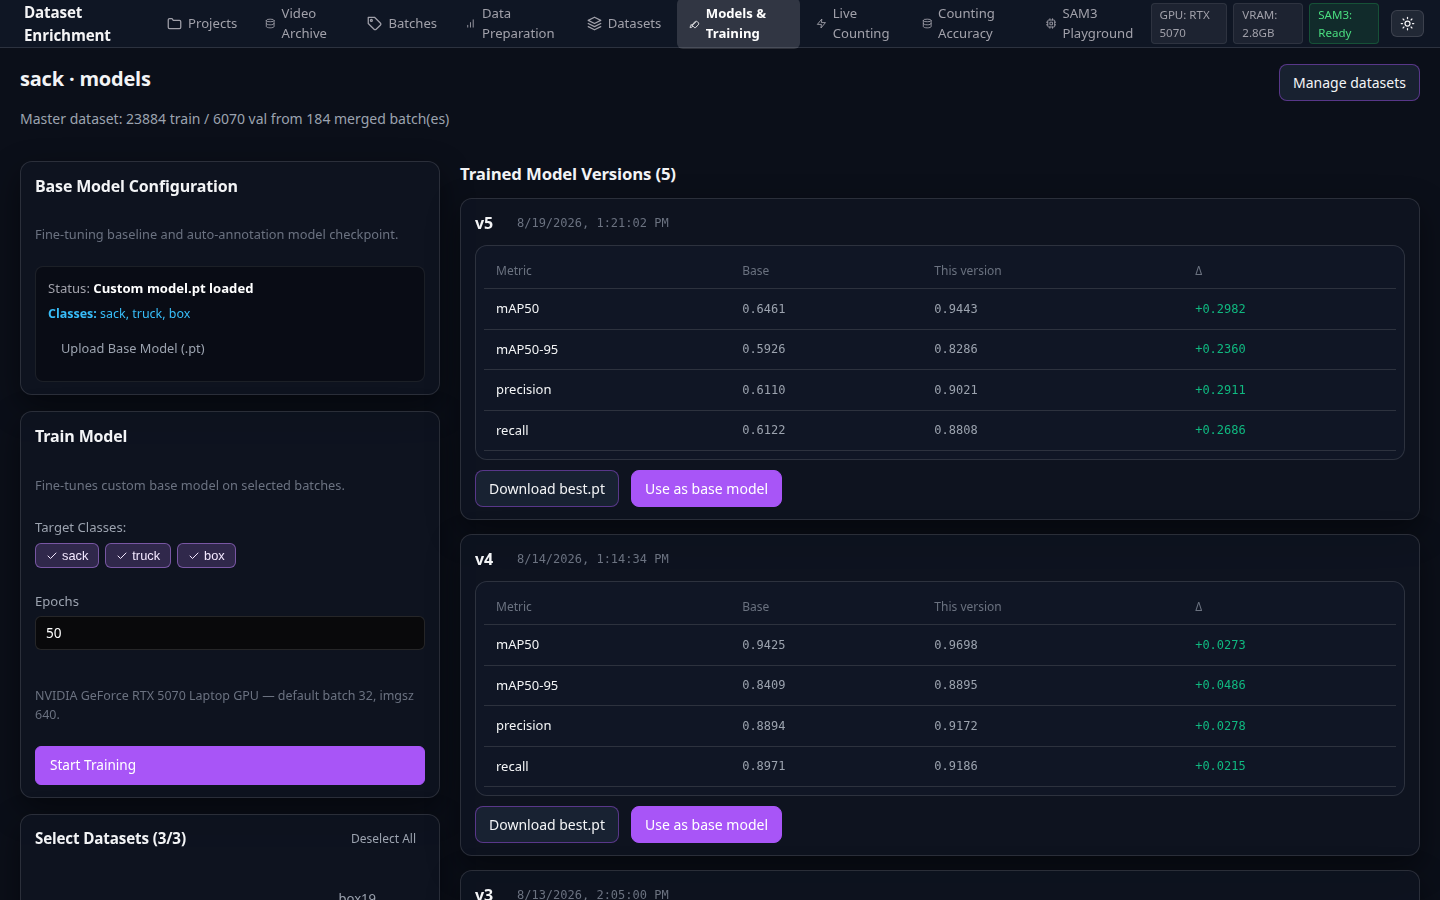This screenshot has width=1440, height=900.
Task: Click the v5 precision base value 0.6110
Action: [764, 390]
